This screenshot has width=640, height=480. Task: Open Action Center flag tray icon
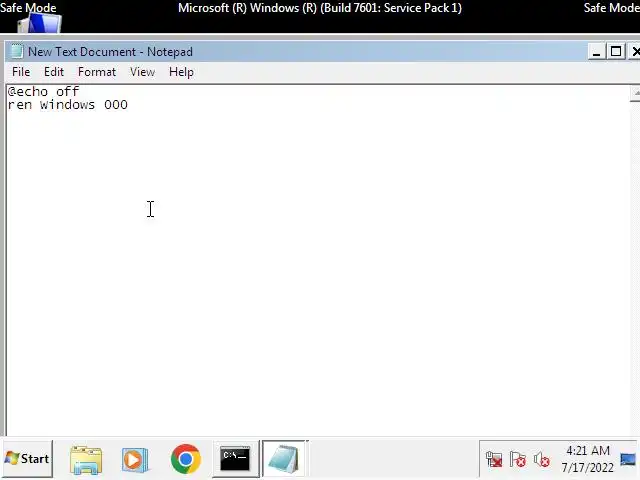point(518,460)
